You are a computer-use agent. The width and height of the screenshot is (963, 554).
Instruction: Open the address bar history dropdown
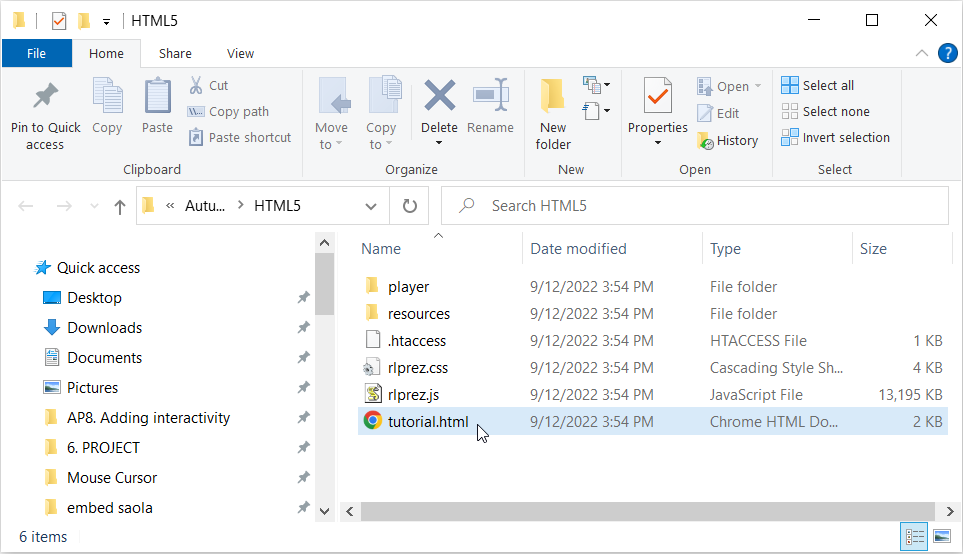click(371, 206)
